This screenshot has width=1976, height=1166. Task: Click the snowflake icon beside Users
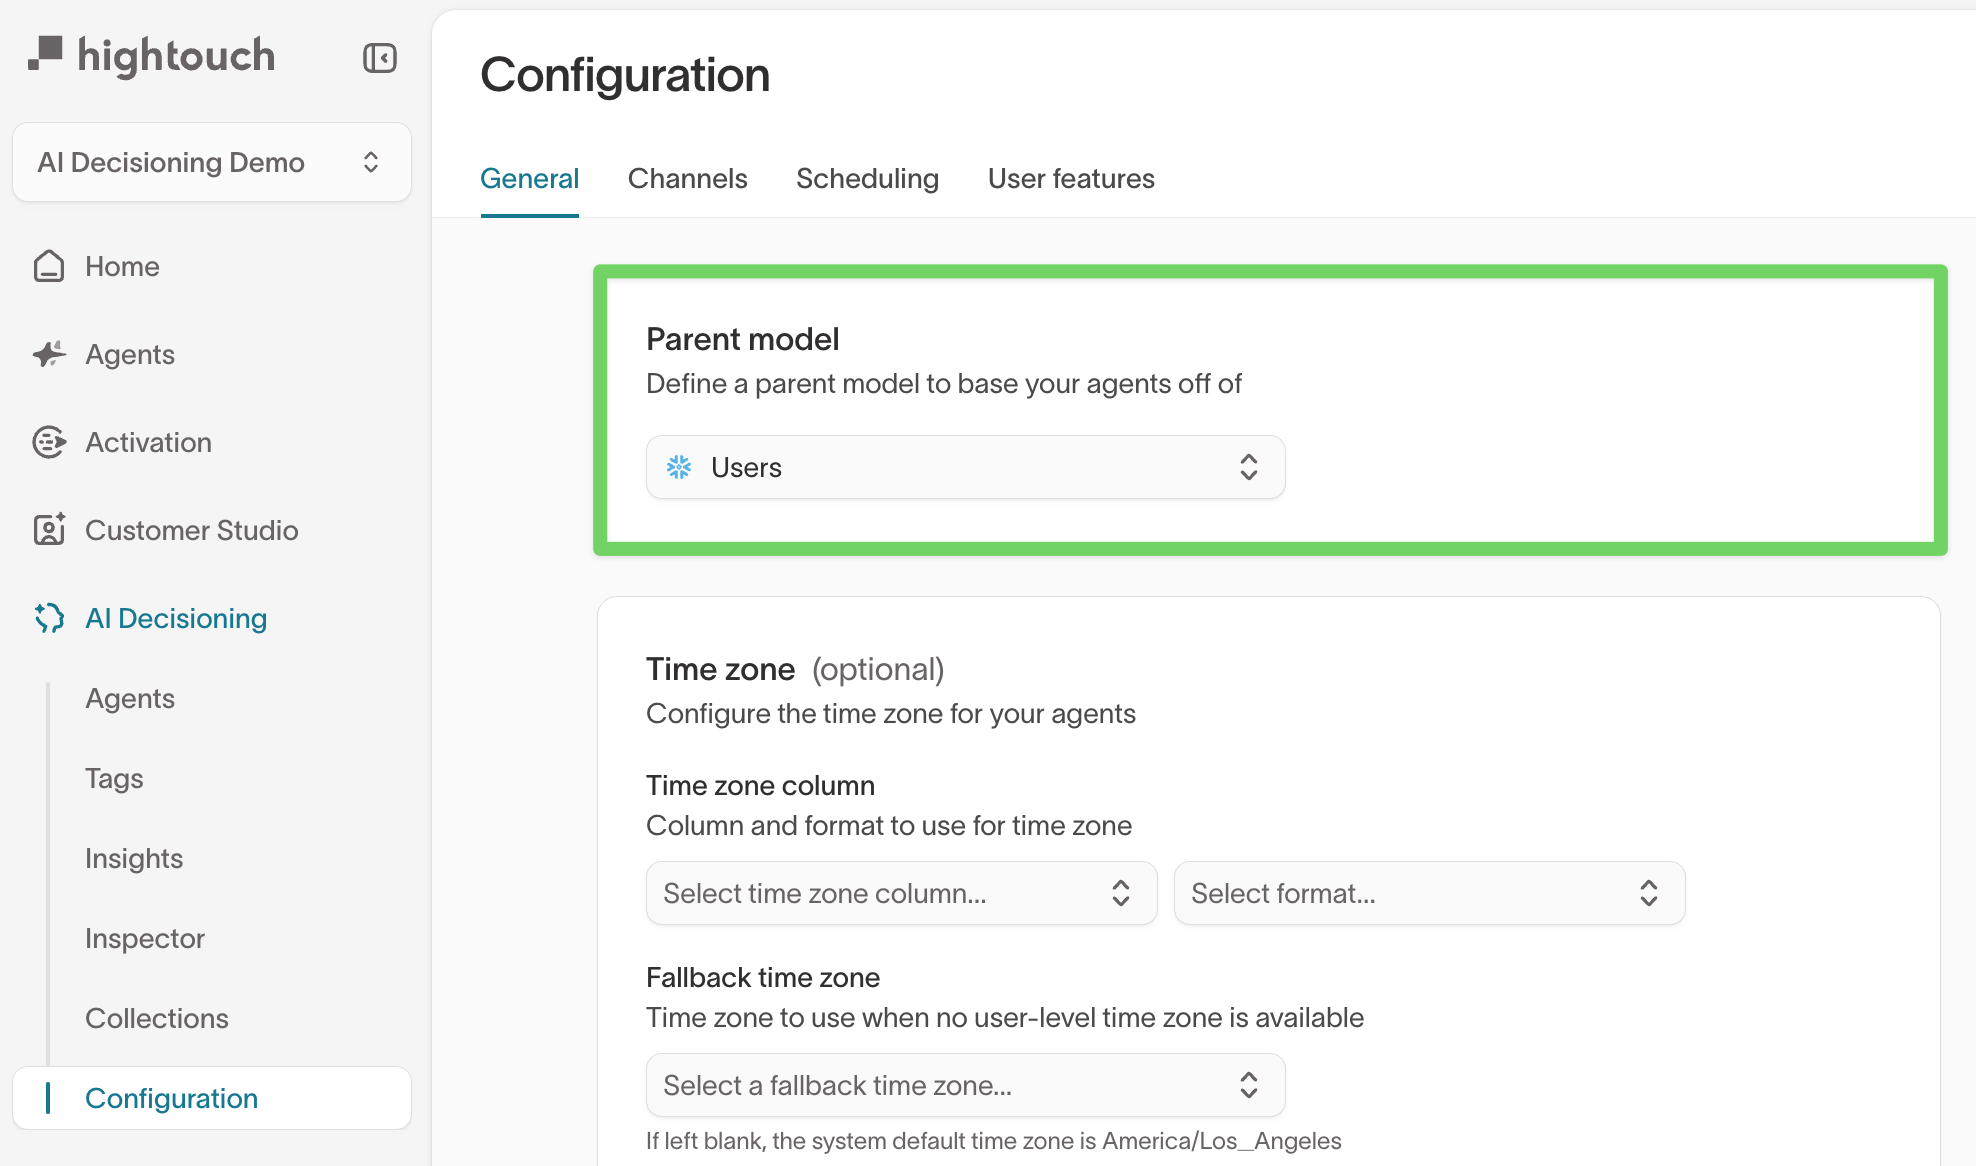(x=679, y=467)
